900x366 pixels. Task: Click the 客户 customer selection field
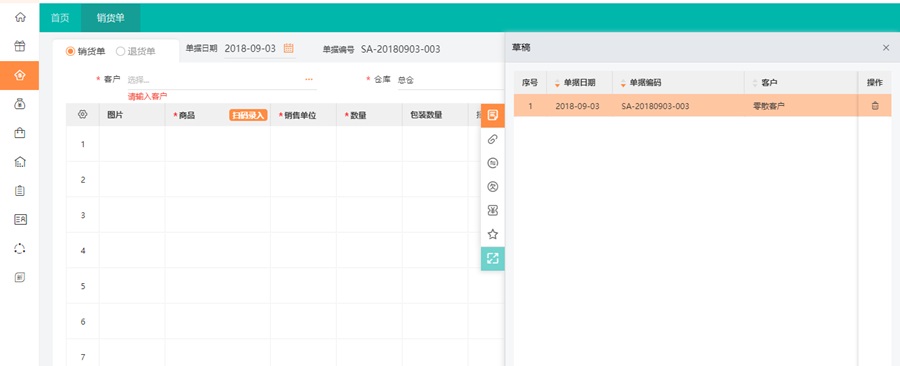[x=221, y=80]
